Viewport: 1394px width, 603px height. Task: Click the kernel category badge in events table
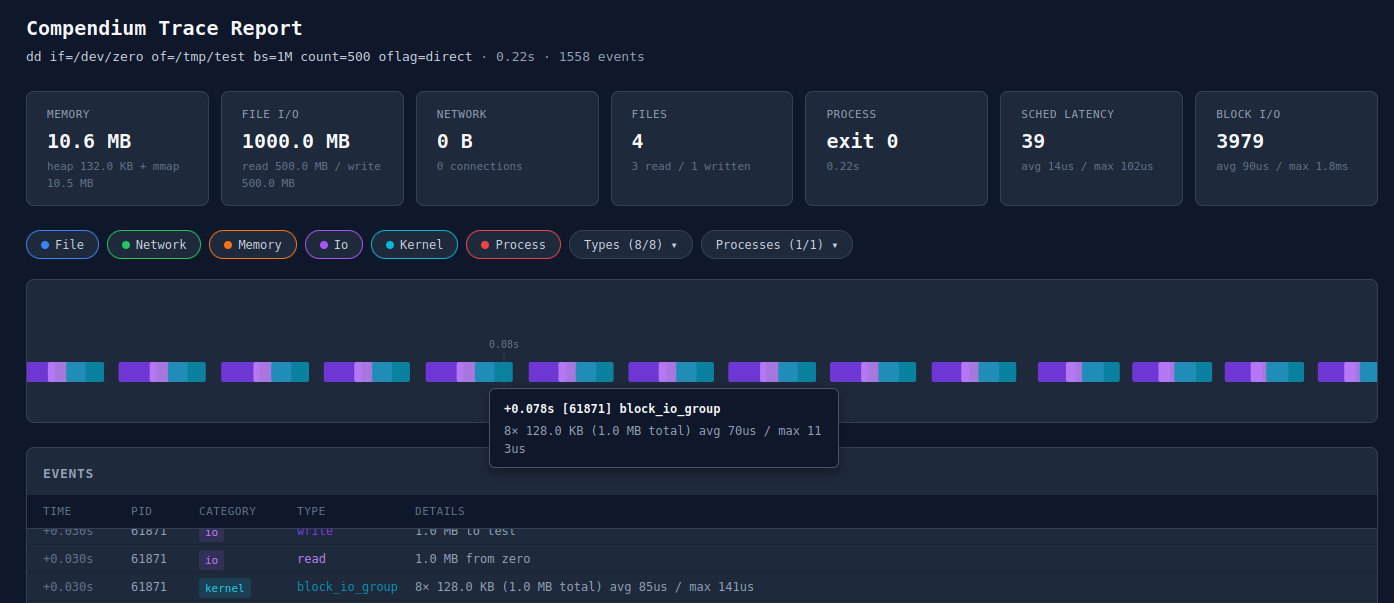coord(224,588)
